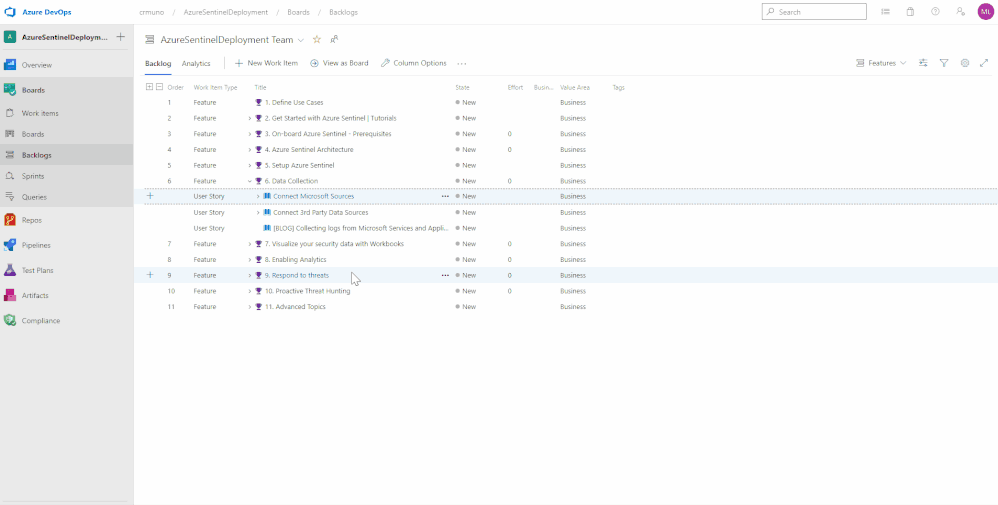The image size is (998, 505).
Task: Select Backlogs in the sidebar
Action: (37, 155)
